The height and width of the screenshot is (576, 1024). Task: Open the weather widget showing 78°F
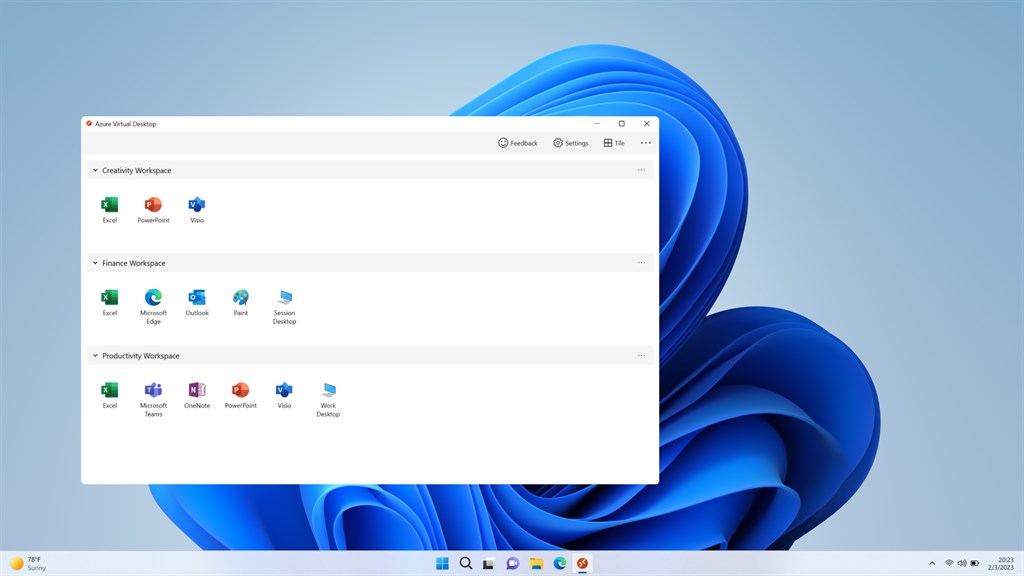[28, 563]
